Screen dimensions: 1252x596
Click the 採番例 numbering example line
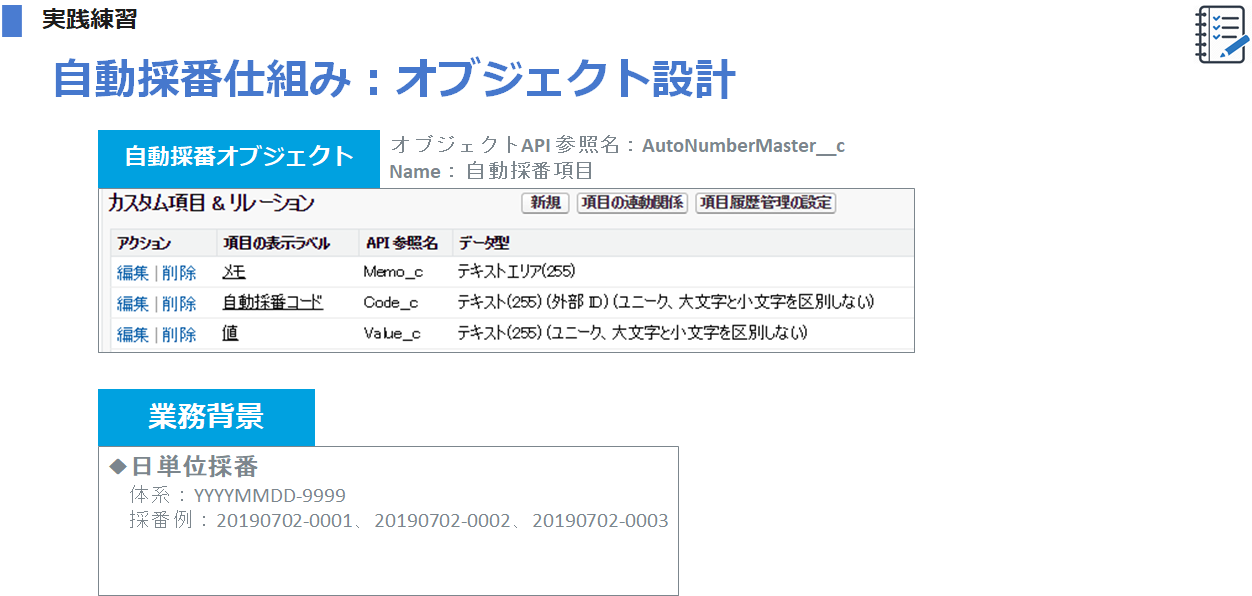tap(399, 521)
